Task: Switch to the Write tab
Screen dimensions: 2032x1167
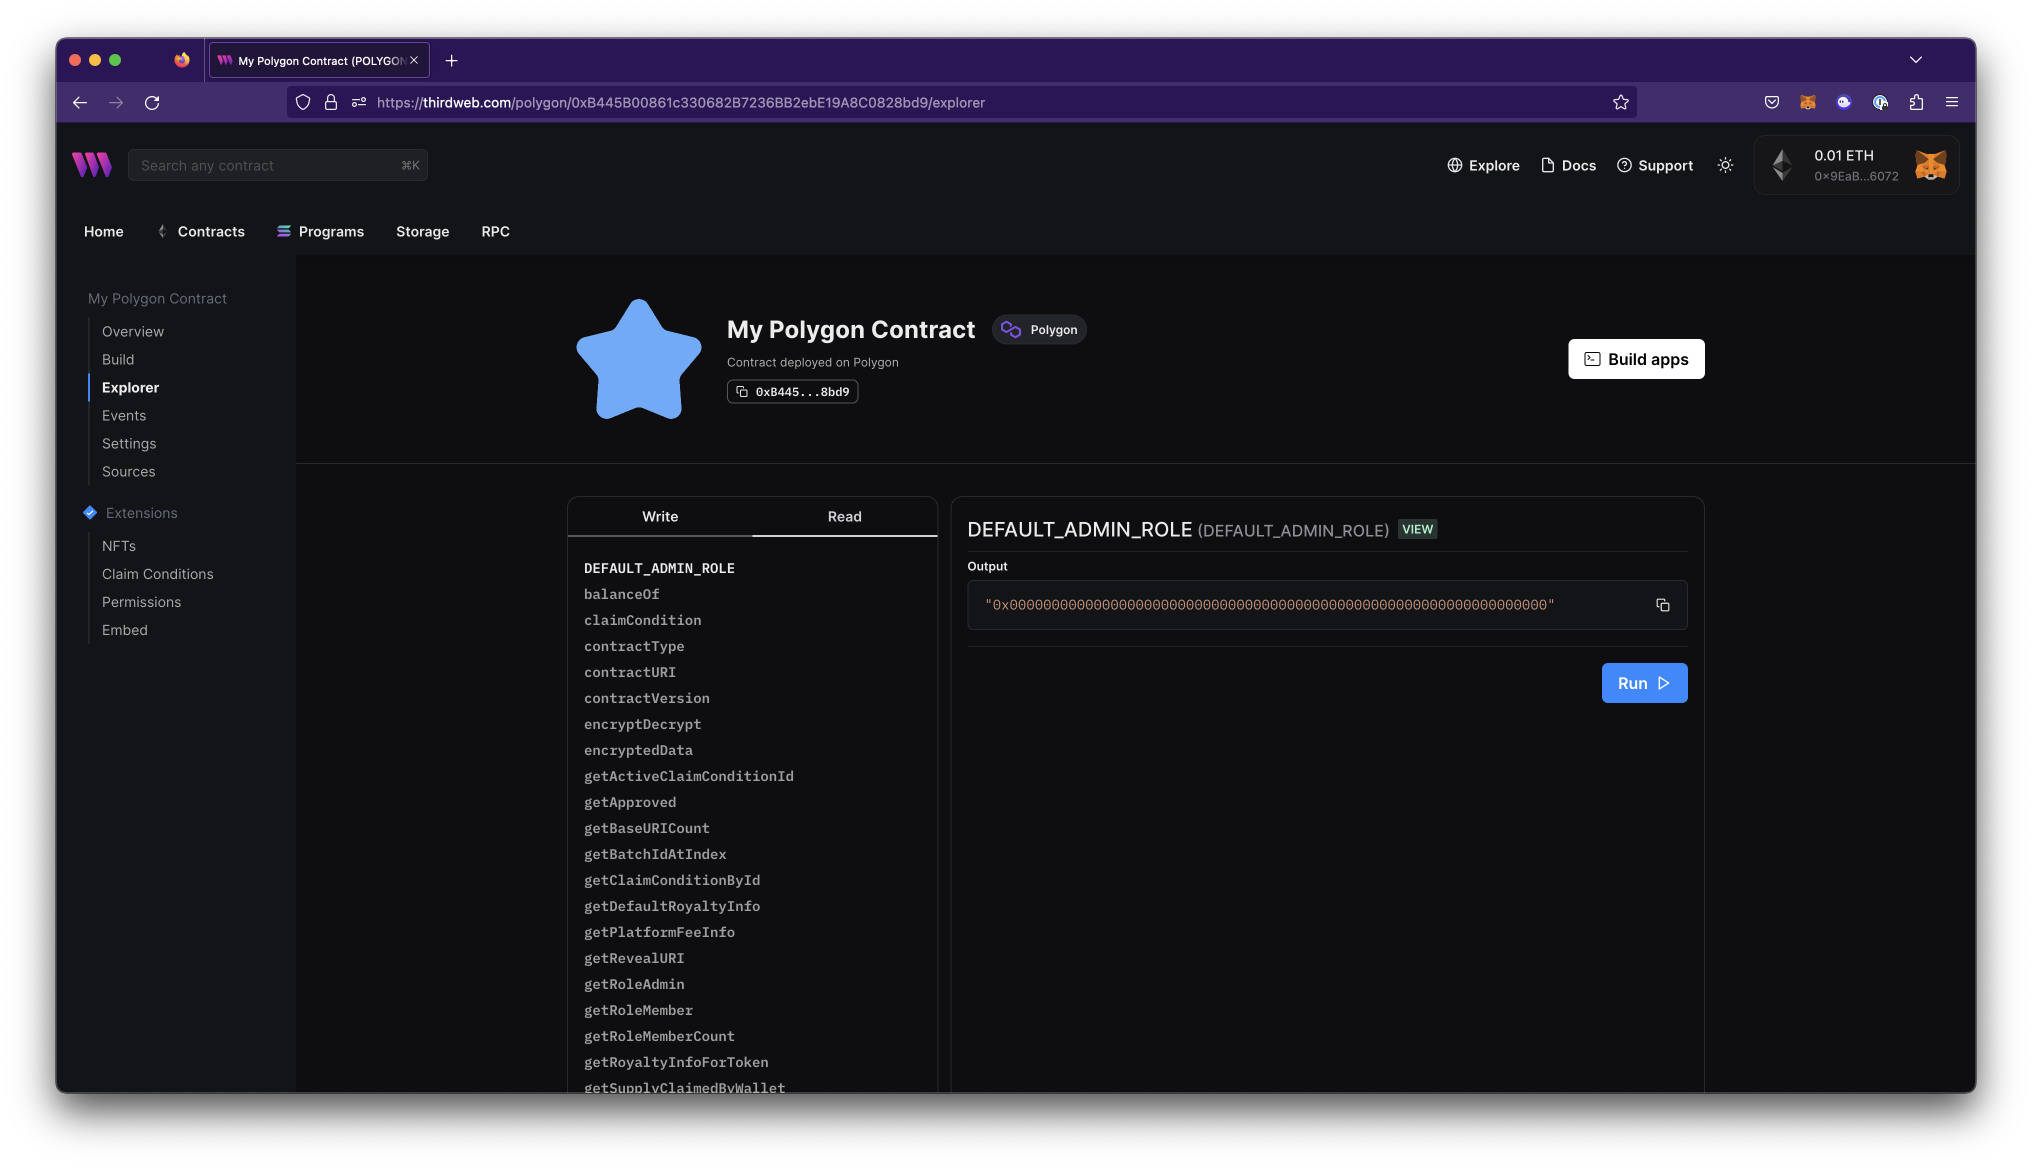Action: point(659,516)
